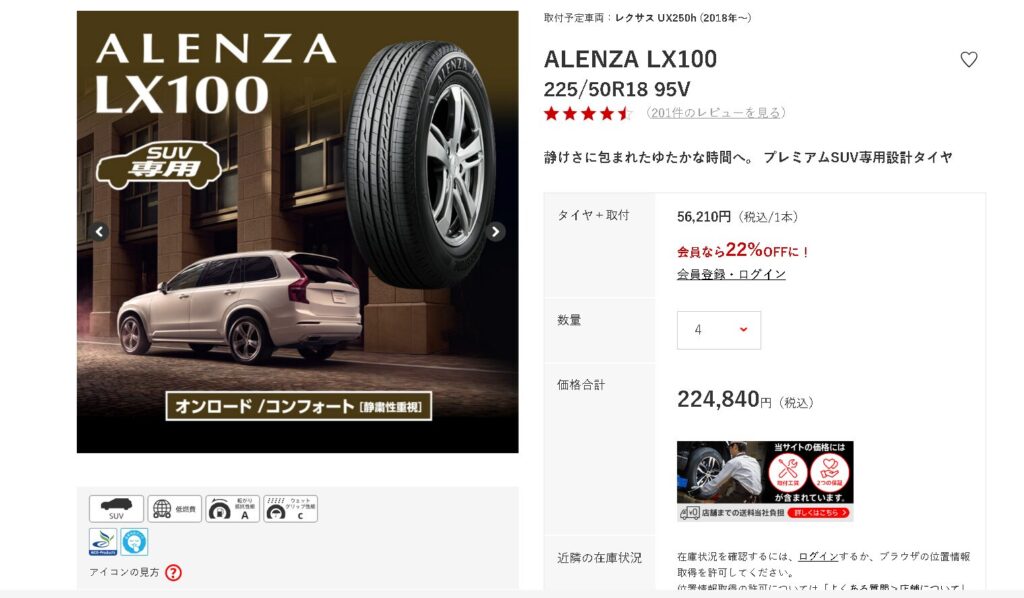Viewport: 1024px width, 598px height.
Task: Click the member registration and login link
Action: click(x=731, y=274)
